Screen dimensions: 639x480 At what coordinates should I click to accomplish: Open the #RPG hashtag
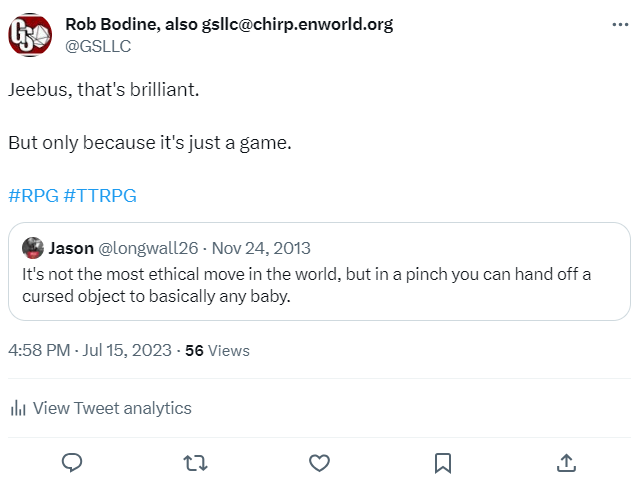pos(32,196)
